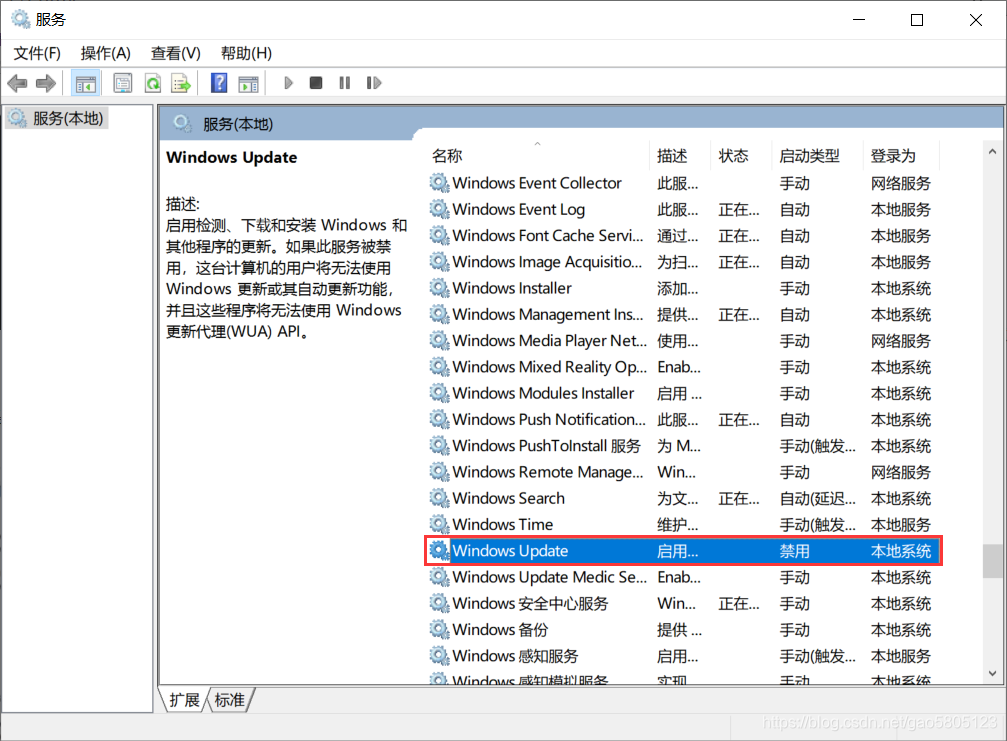Open the 查看(V) menu
This screenshot has height=741, width=1007.
tap(175, 53)
